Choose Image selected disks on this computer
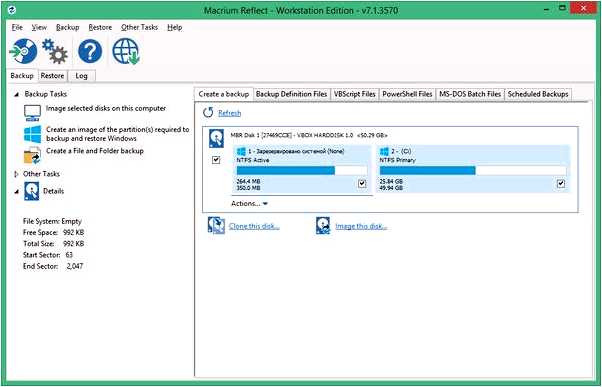Image resolution: width=602 pixels, height=387 pixels. pyautogui.click(x=106, y=108)
